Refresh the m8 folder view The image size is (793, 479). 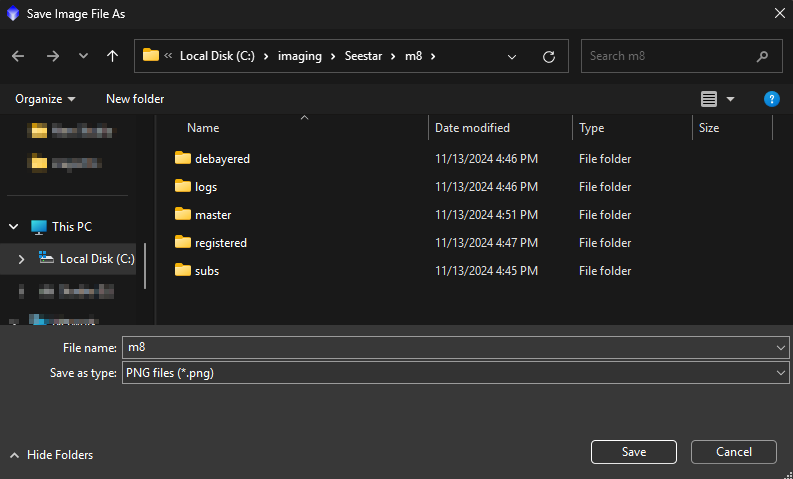click(548, 56)
